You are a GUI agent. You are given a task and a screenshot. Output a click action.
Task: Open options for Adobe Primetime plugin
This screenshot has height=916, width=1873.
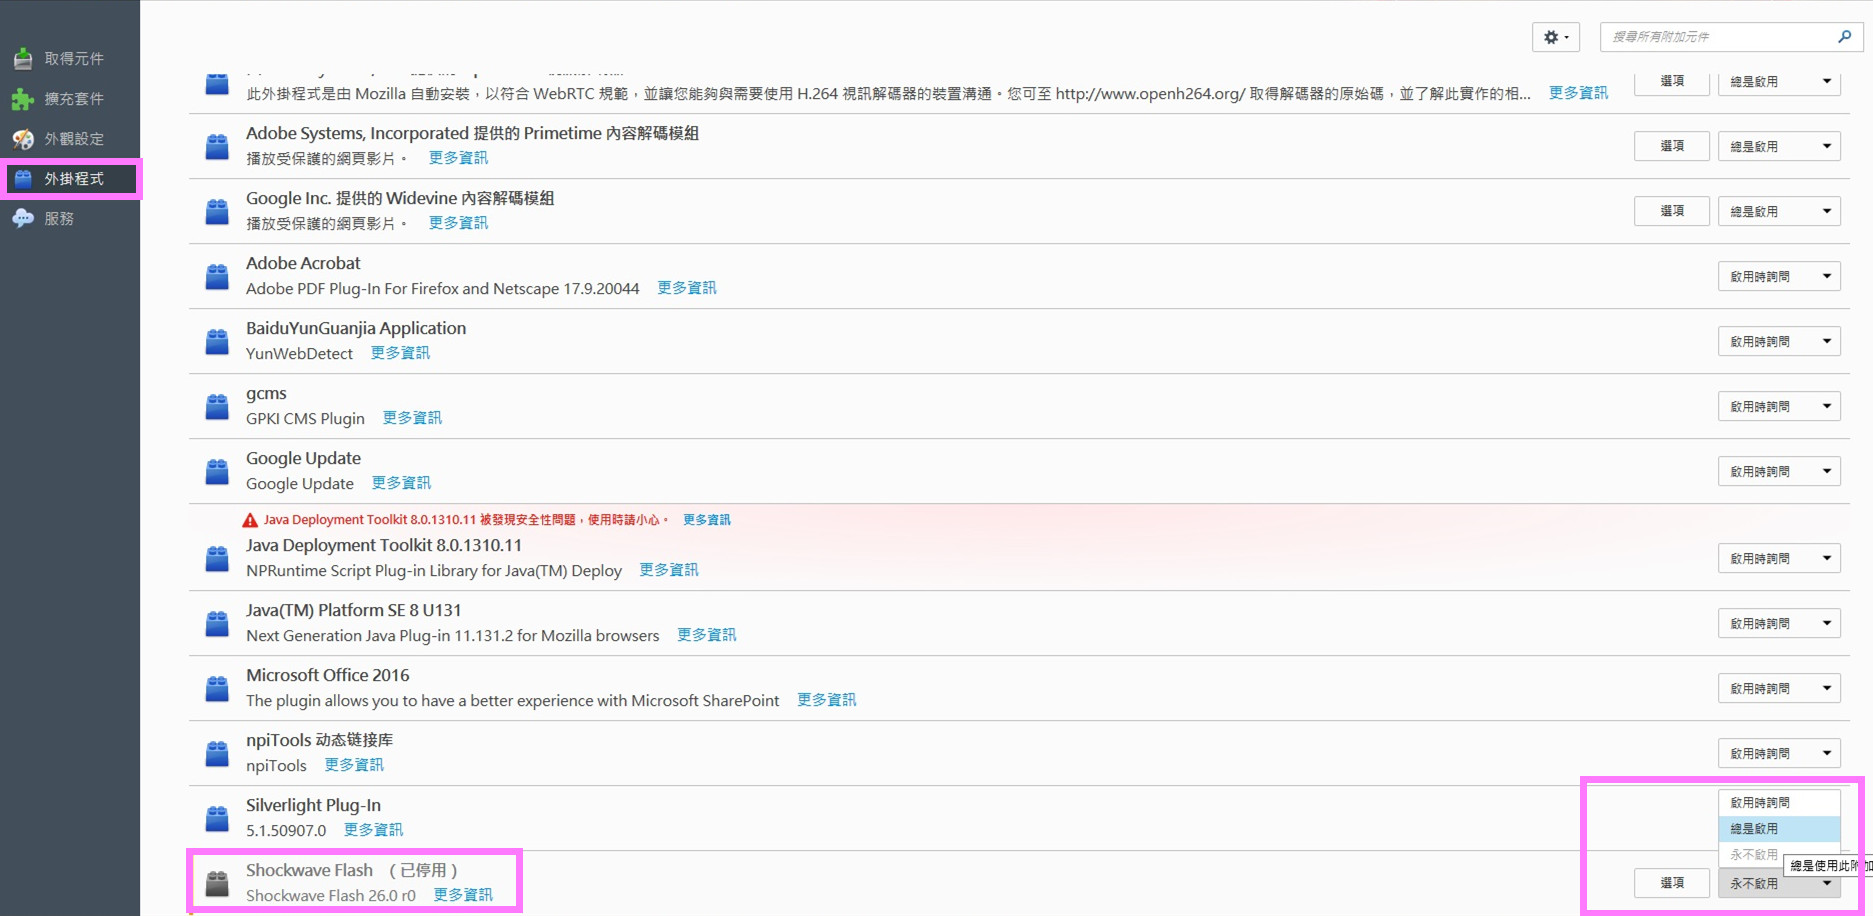tap(1672, 146)
